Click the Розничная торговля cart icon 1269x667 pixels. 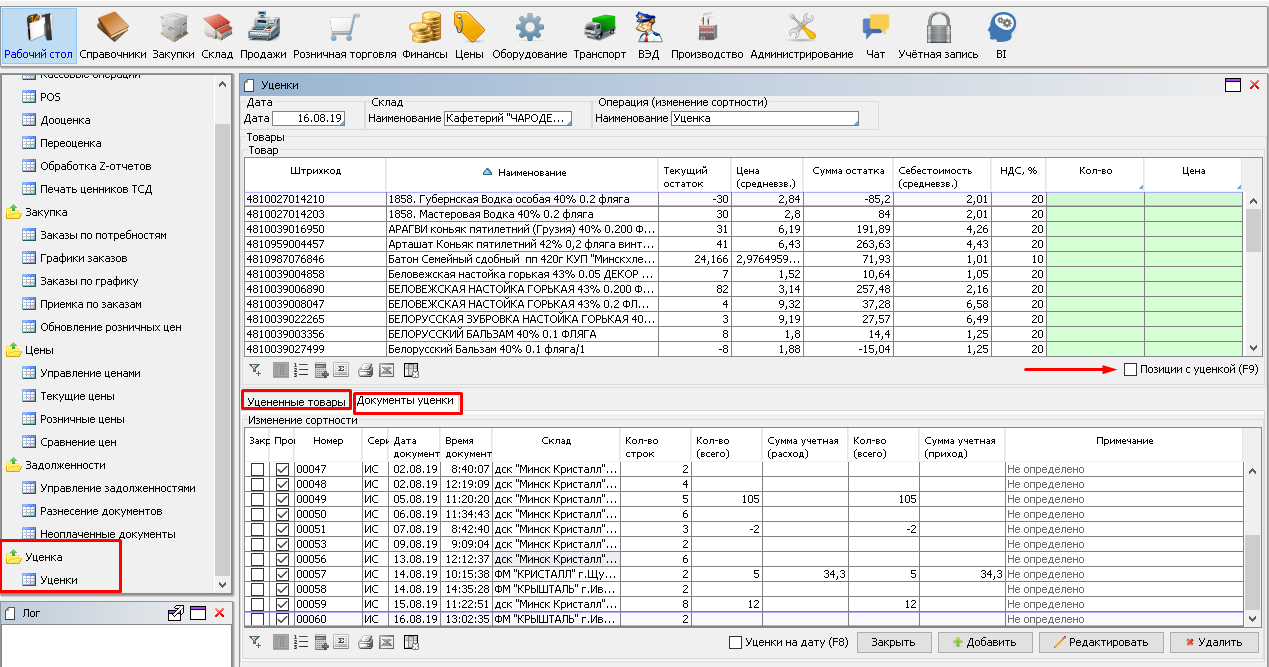344,27
